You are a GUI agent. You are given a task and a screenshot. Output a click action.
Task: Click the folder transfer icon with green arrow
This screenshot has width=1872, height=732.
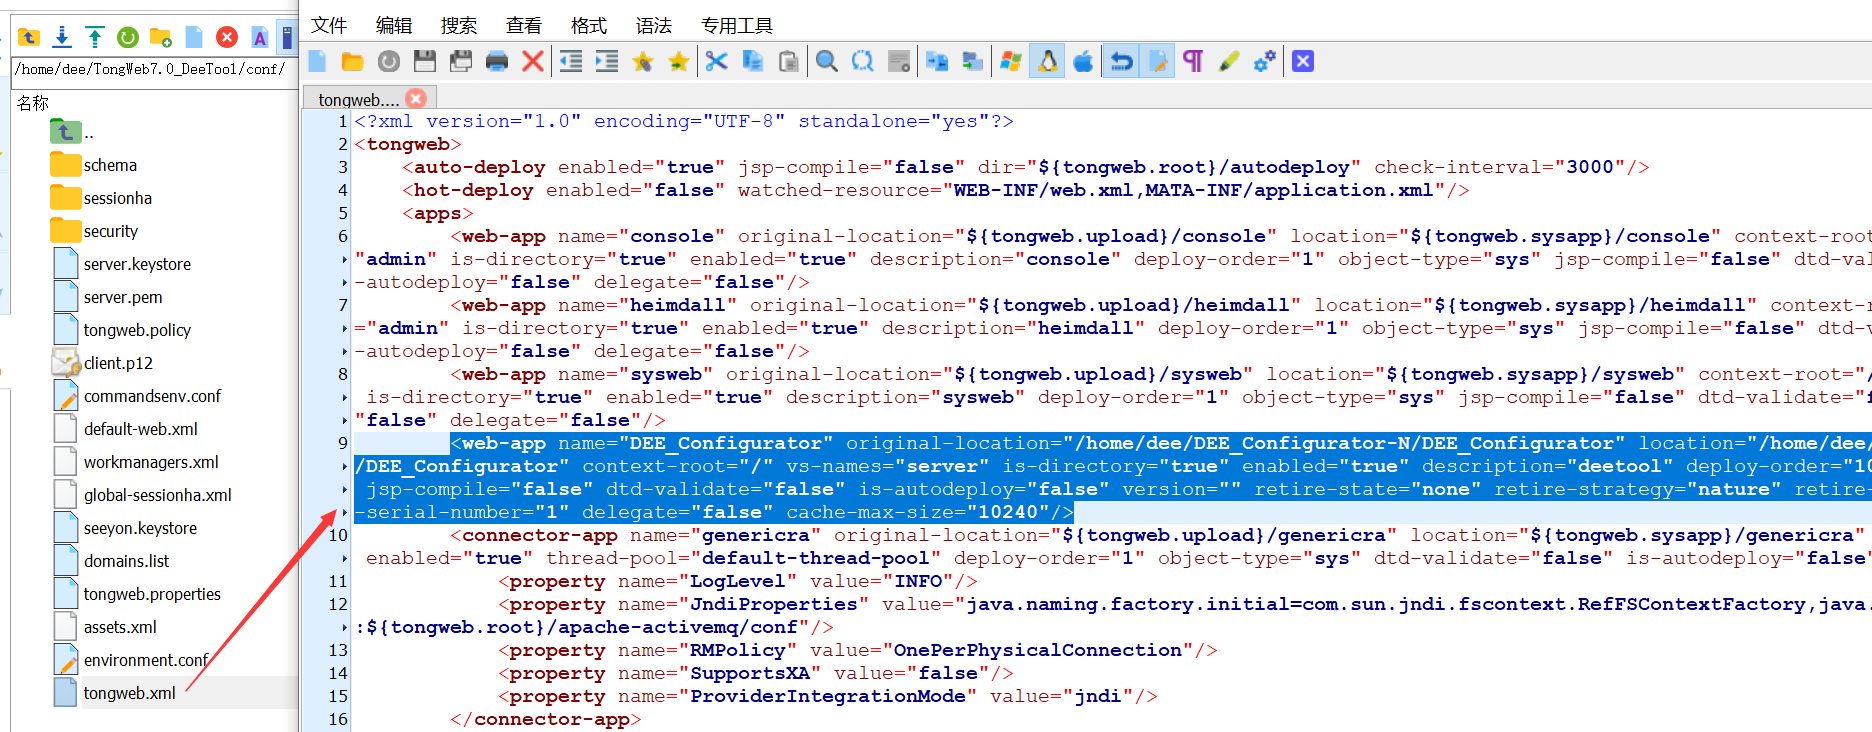[x=973, y=61]
